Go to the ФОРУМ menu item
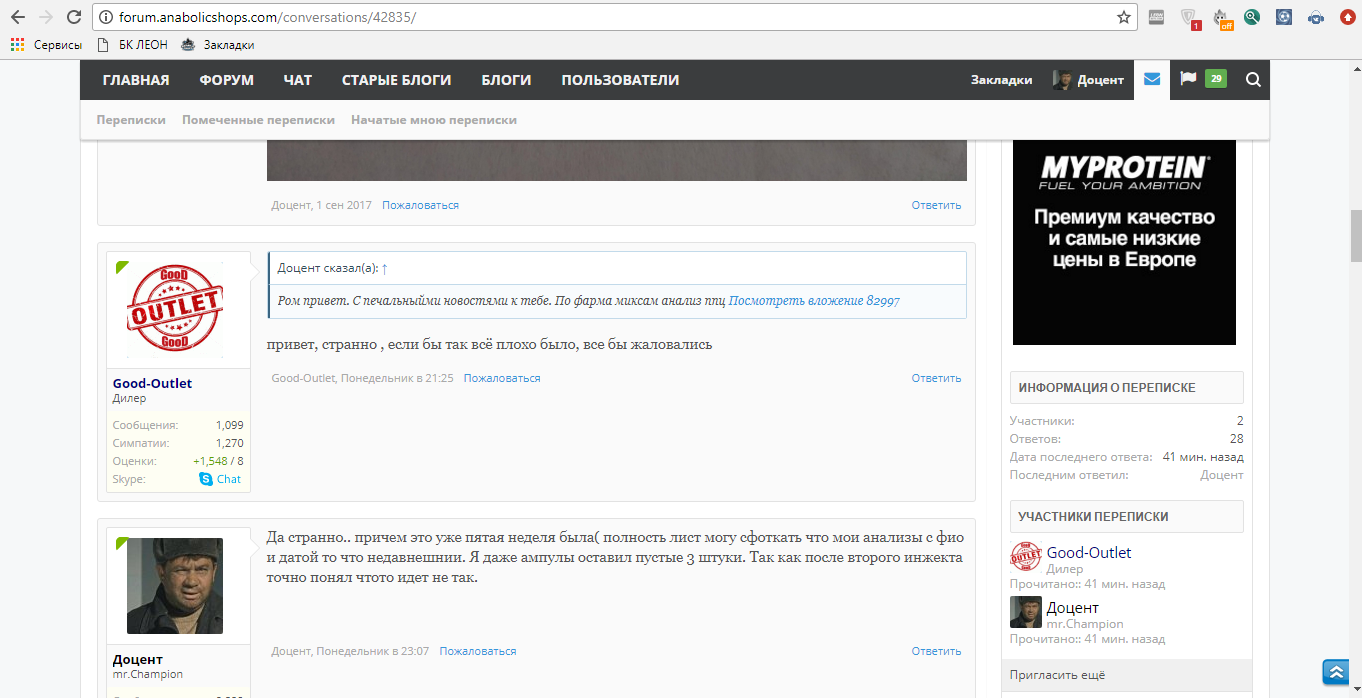The height and width of the screenshot is (698, 1362). click(x=226, y=80)
